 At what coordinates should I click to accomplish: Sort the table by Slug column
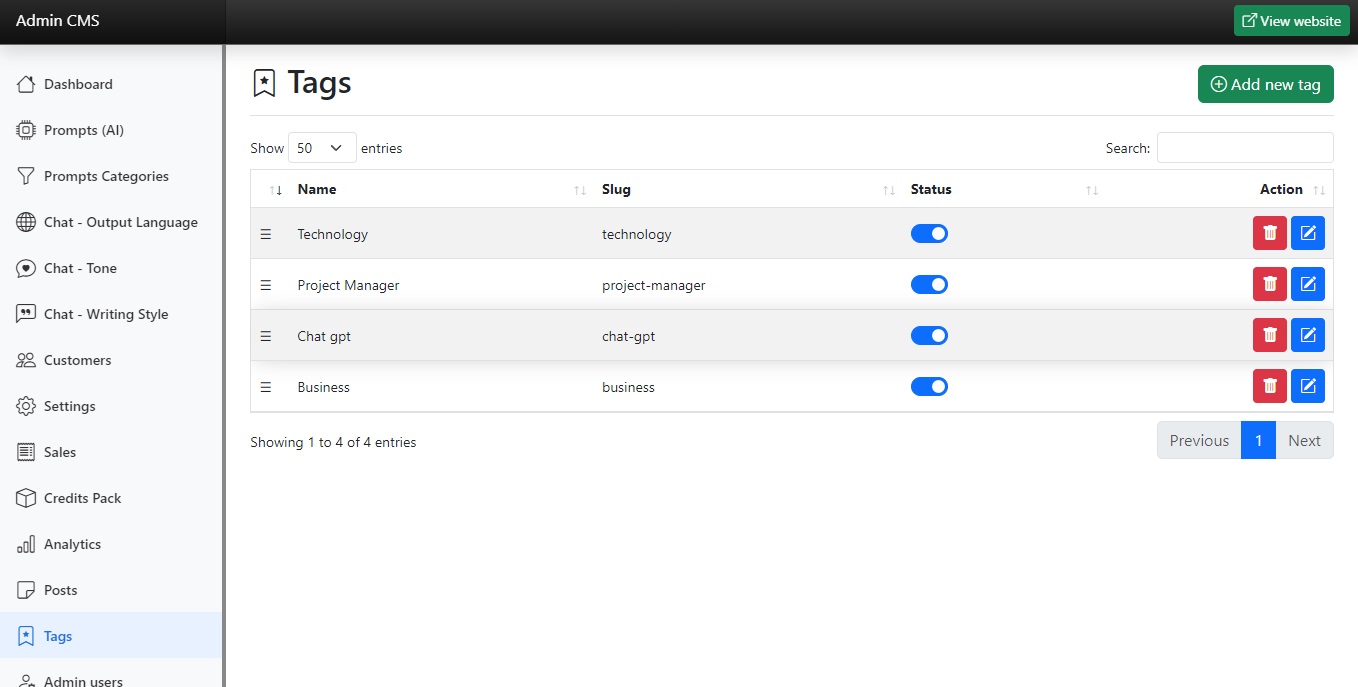tap(616, 189)
